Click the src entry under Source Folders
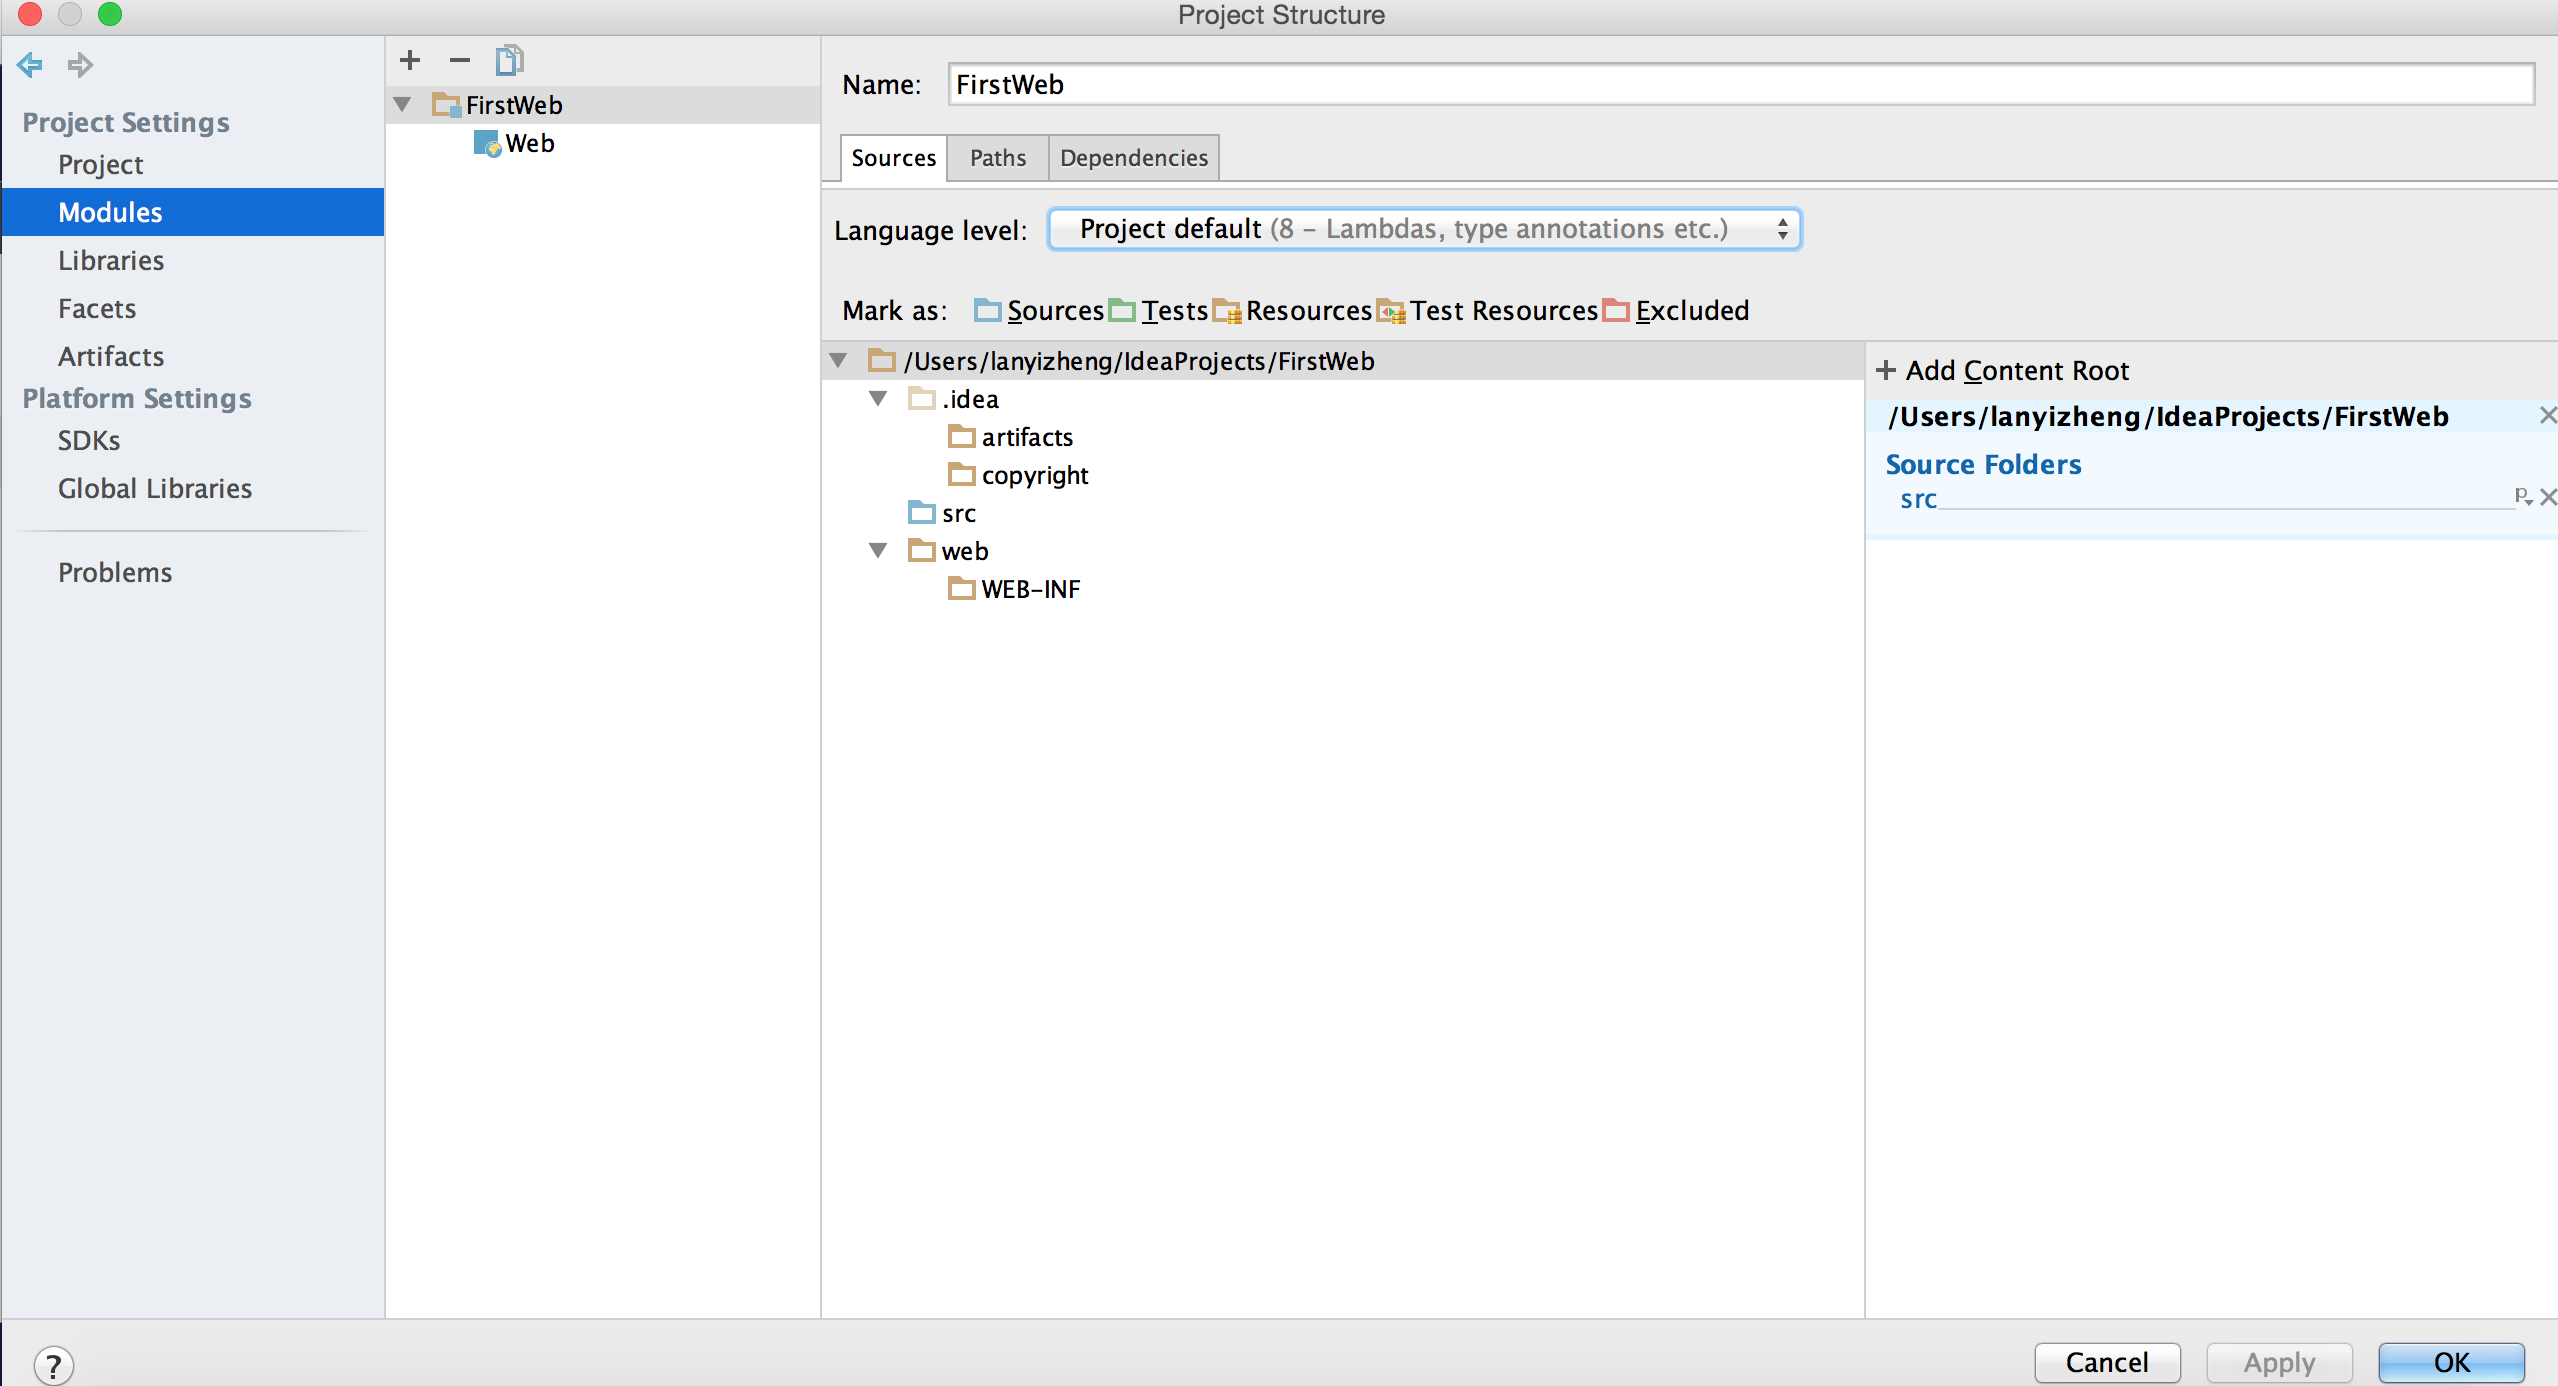The height and width of the screenshot is (1386, 2558). (1918, 499)
